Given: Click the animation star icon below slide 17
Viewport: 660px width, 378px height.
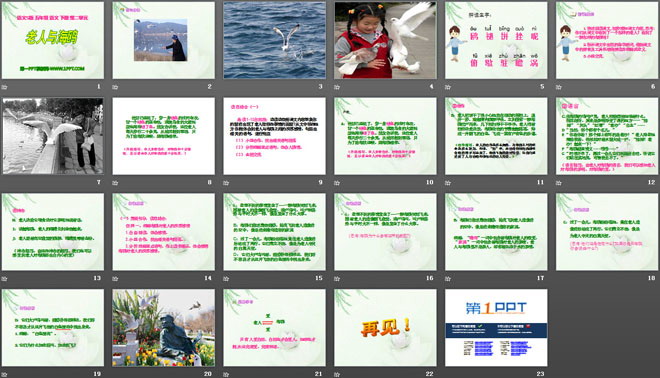Looking at the screenshot, I should click(448, 278).
